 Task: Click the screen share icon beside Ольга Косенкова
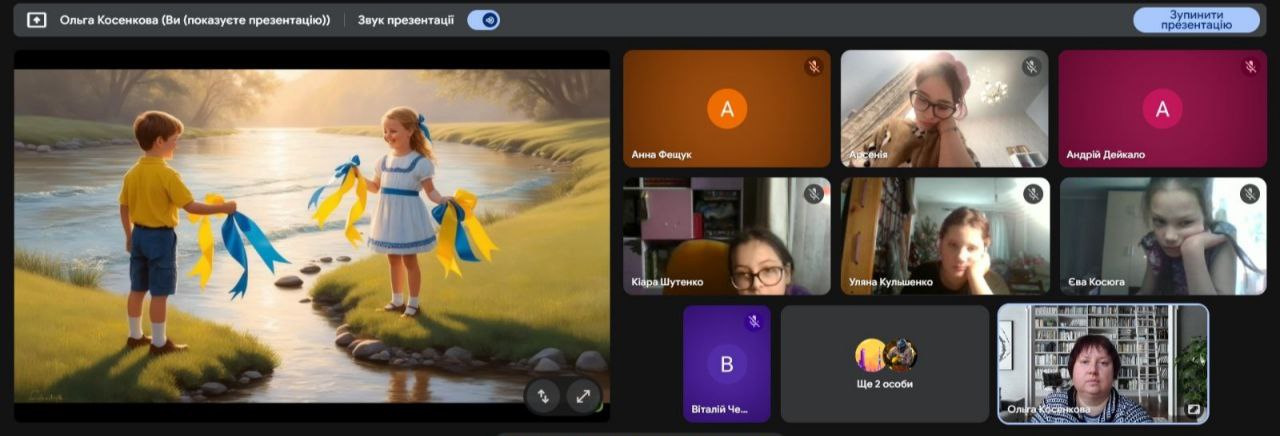[37, 20]
